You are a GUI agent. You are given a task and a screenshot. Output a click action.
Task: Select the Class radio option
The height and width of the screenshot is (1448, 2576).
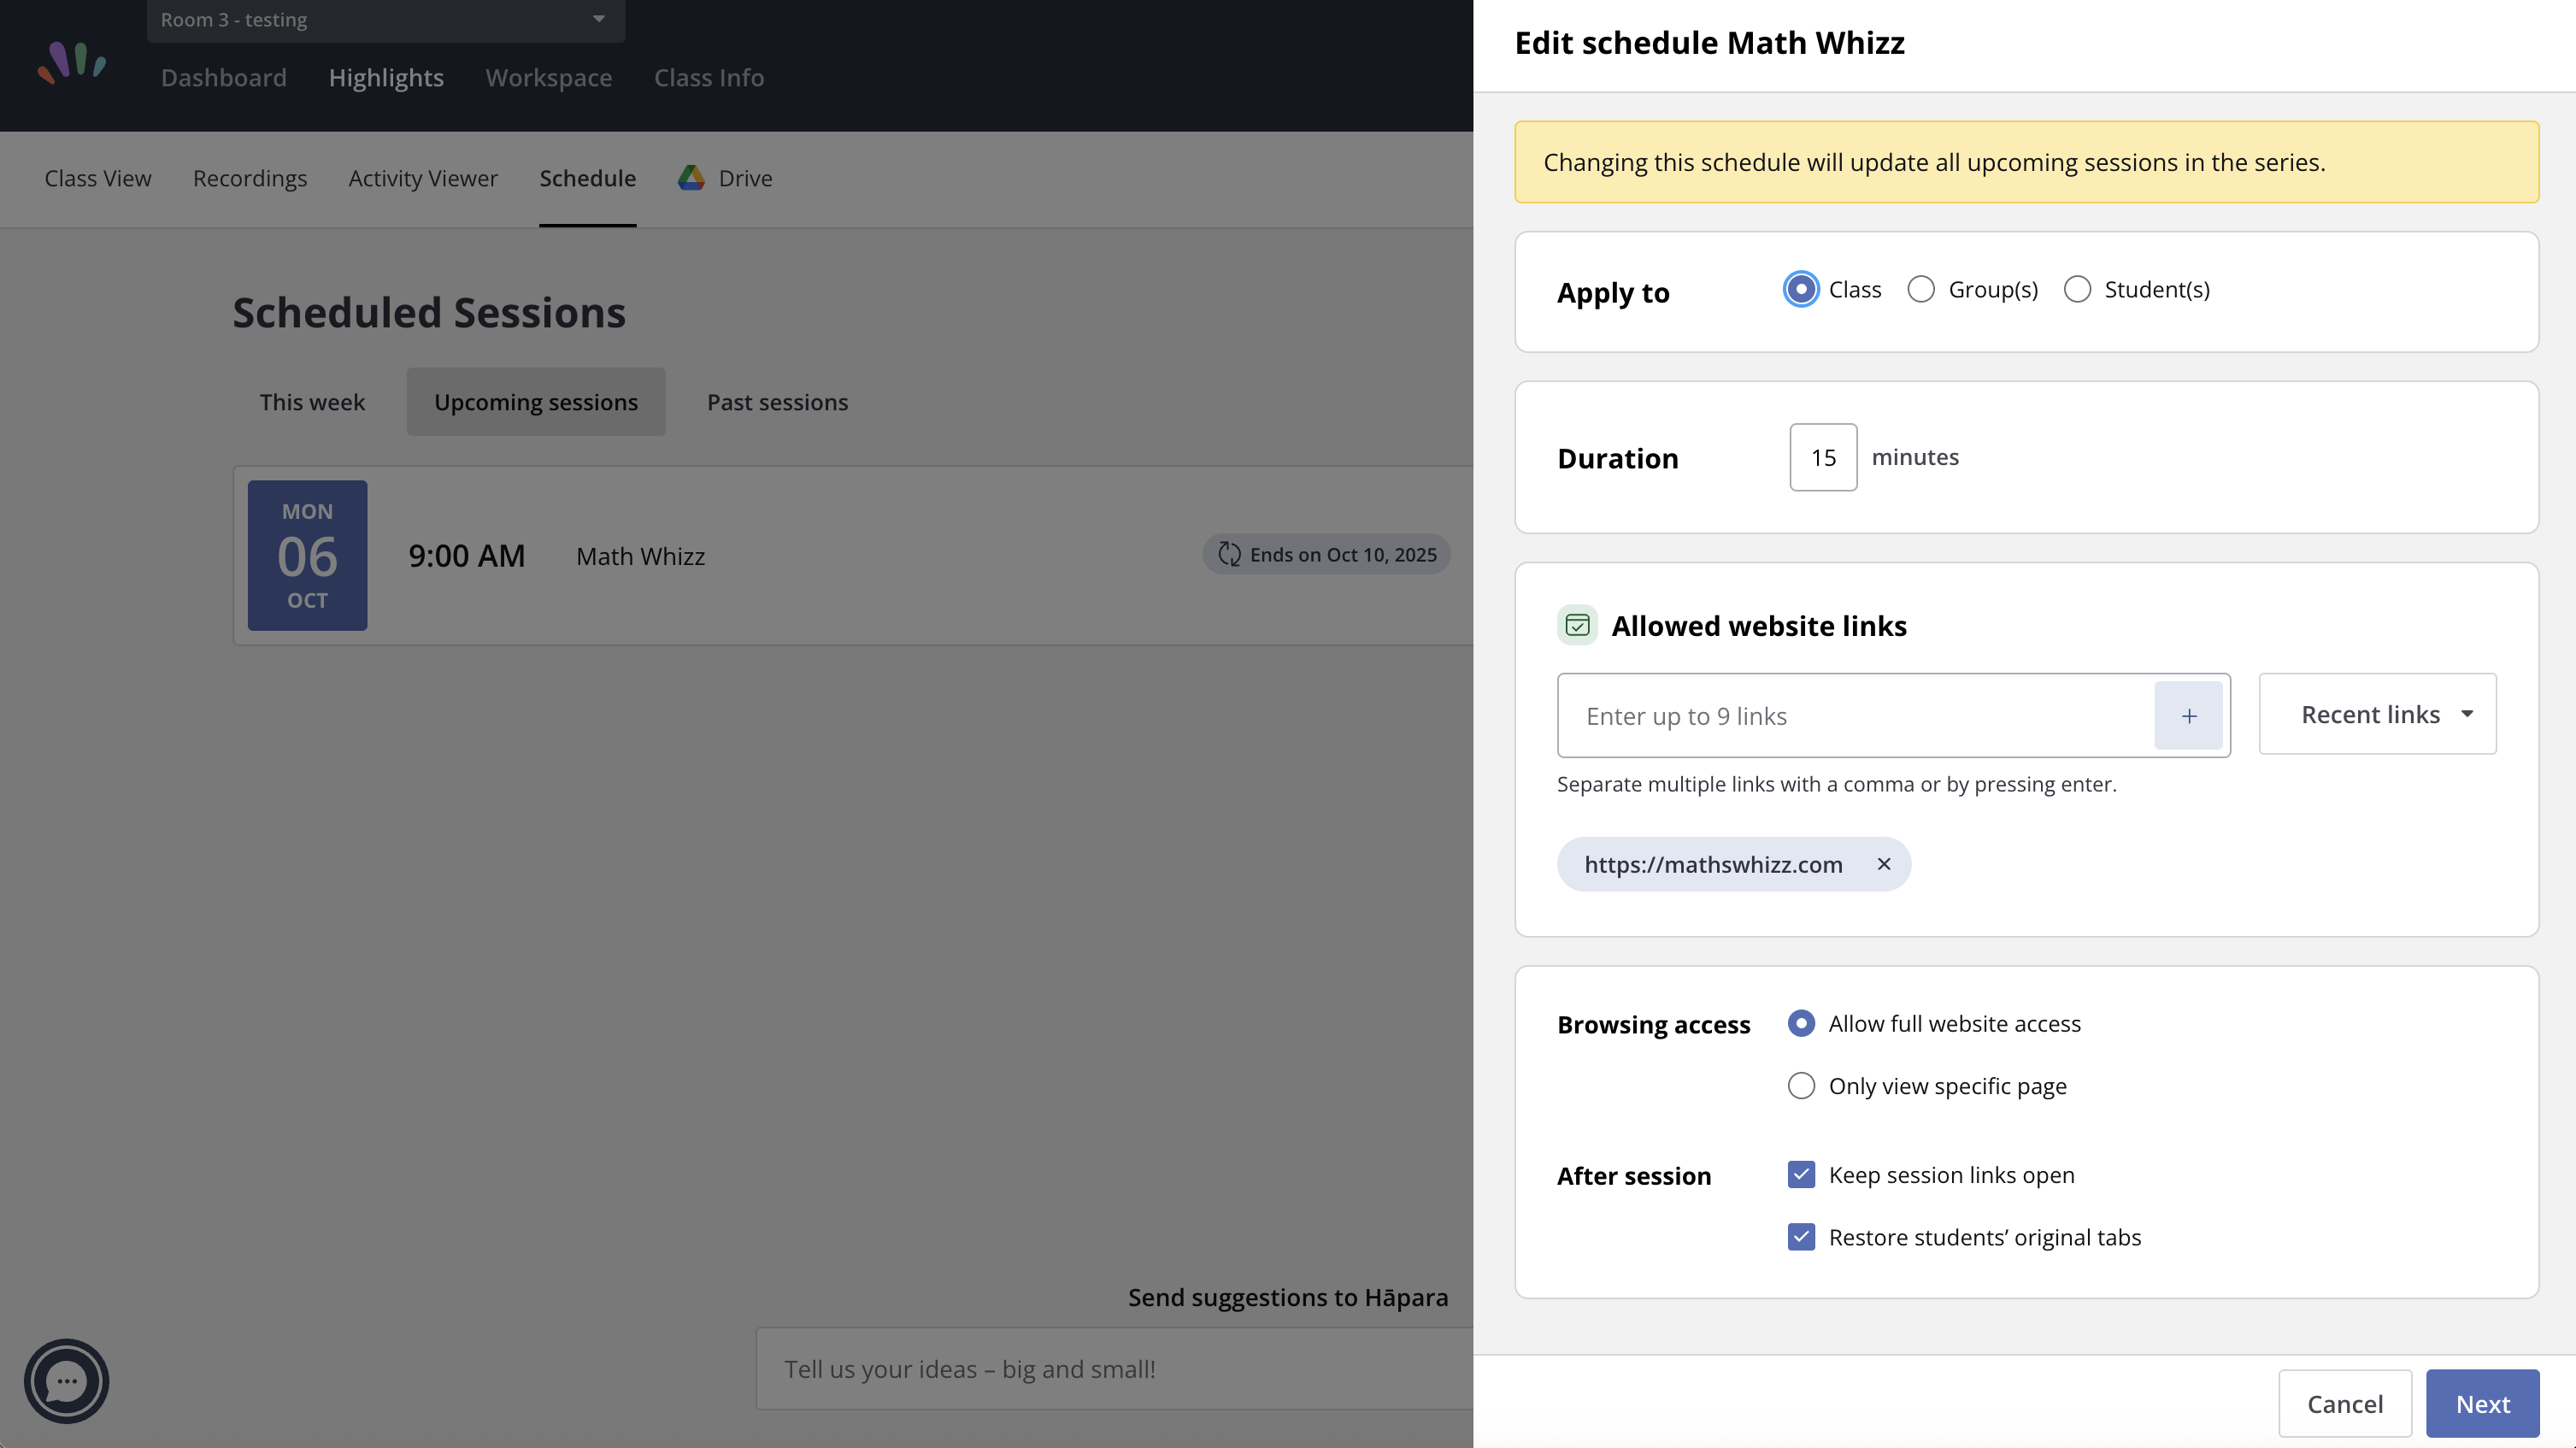coord(1801,290)
